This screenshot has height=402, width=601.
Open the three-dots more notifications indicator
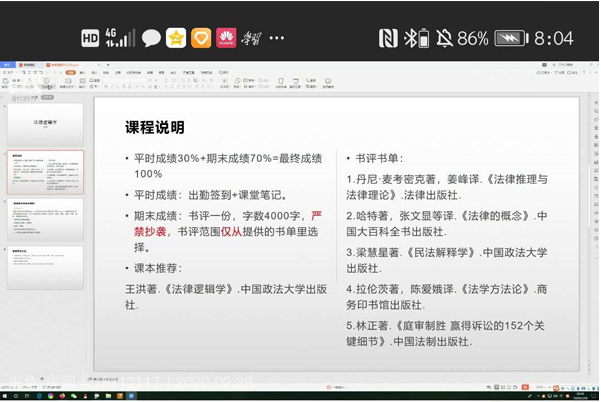[x=277, y=38]
